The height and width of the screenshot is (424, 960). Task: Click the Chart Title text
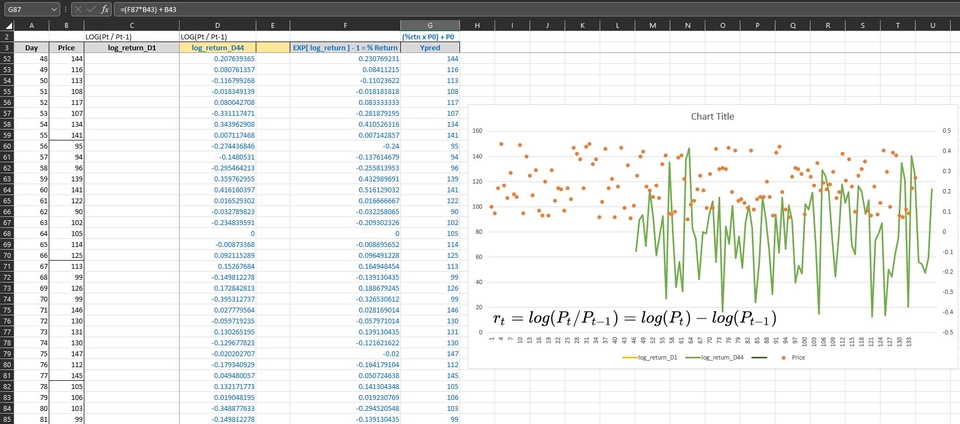click(x=712, y=116)
